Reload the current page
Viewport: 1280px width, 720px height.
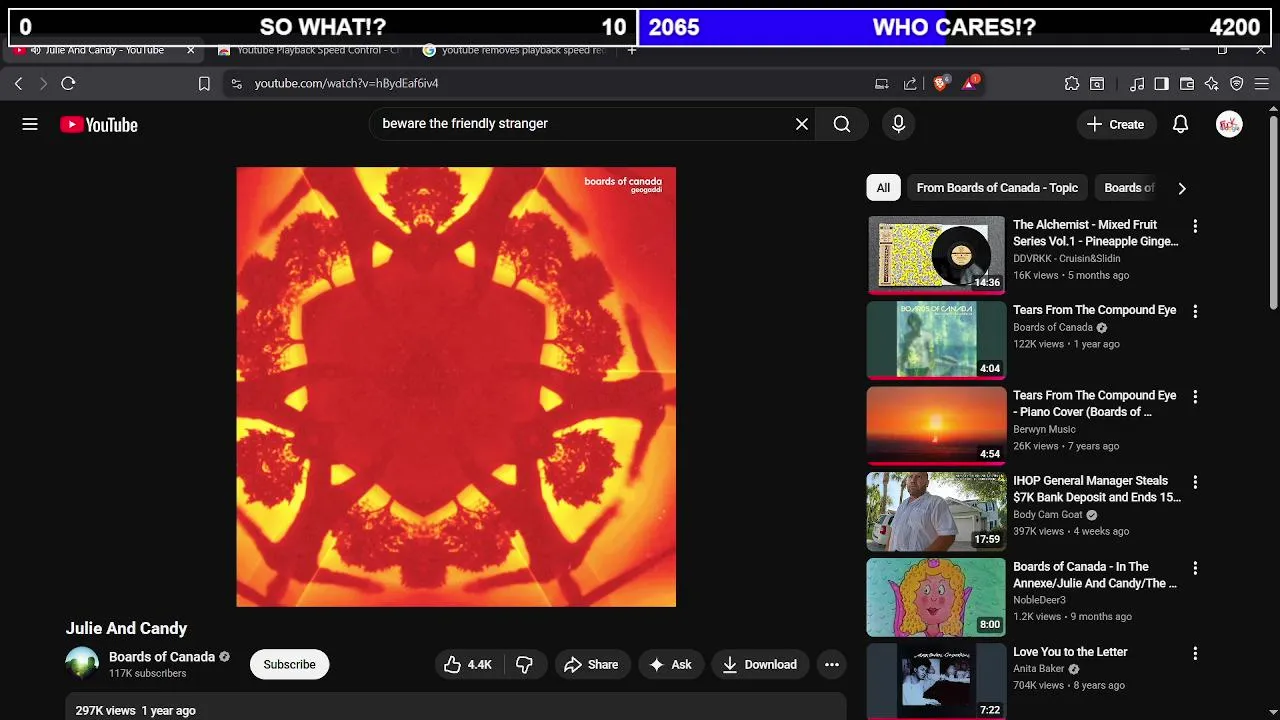tap(68, 84)
